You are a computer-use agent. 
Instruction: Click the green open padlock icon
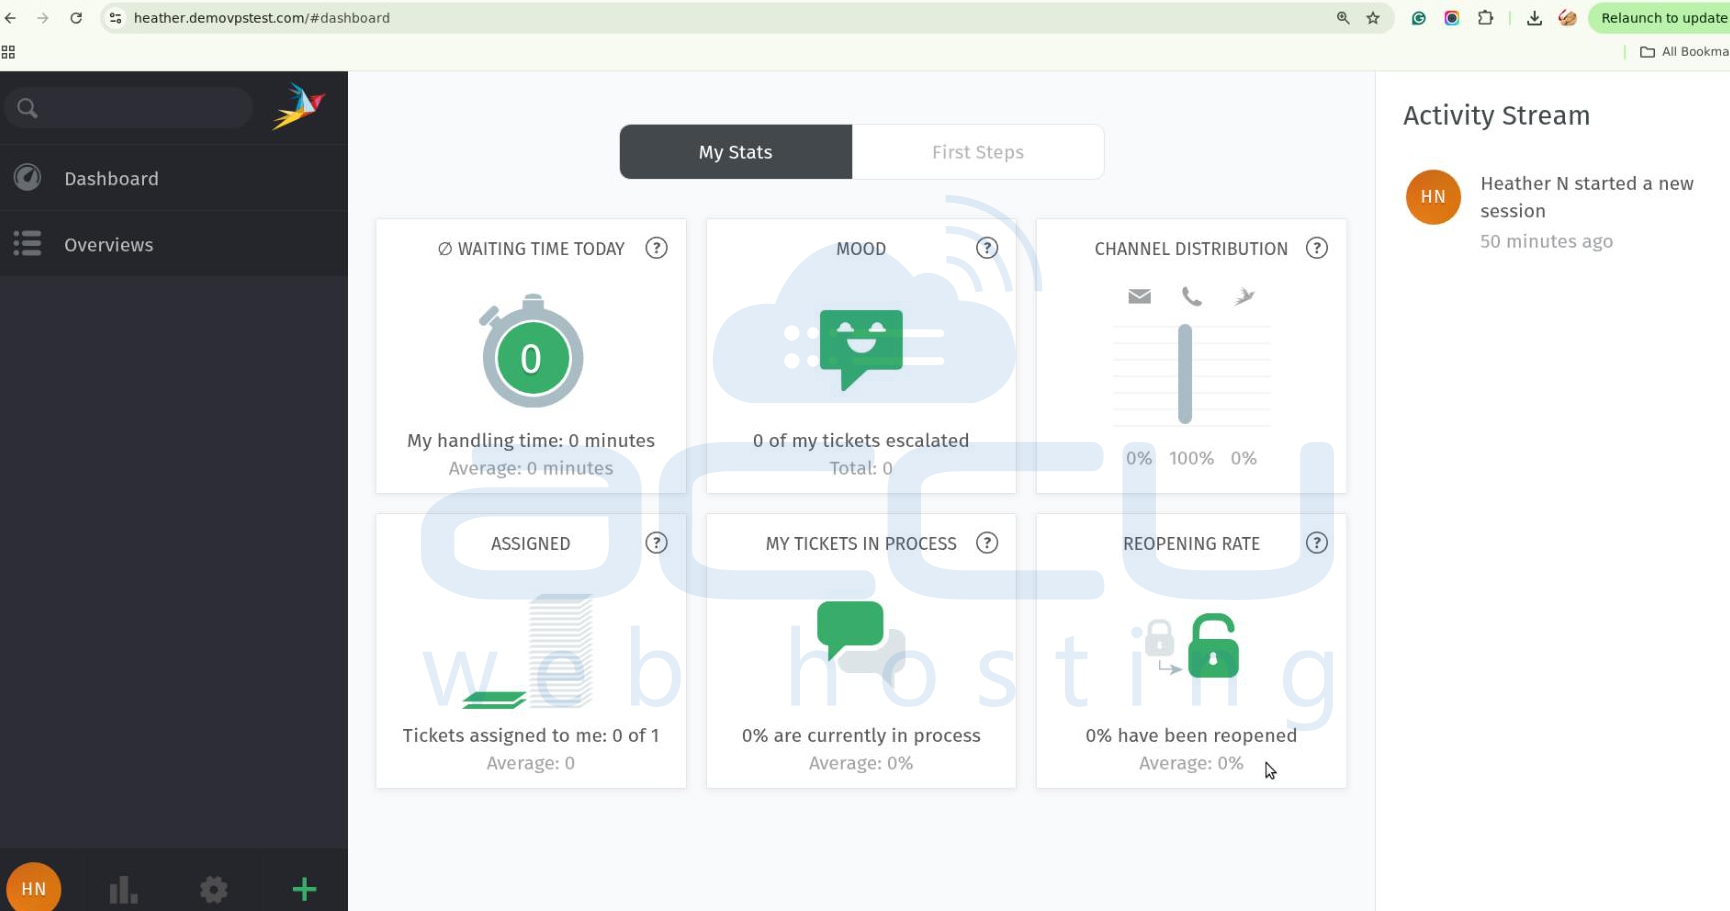1213,646
